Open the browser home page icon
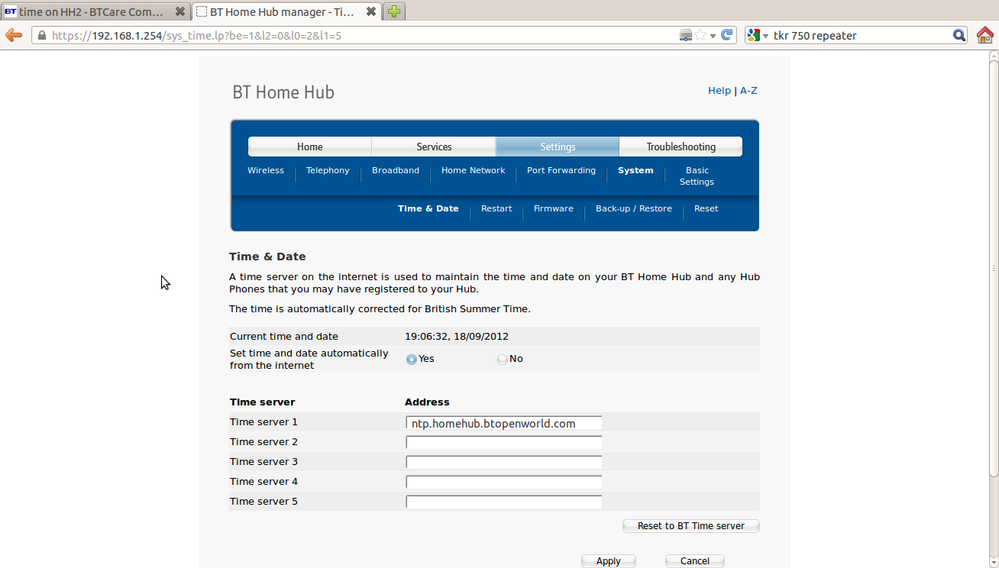 (x=985, y=35)
